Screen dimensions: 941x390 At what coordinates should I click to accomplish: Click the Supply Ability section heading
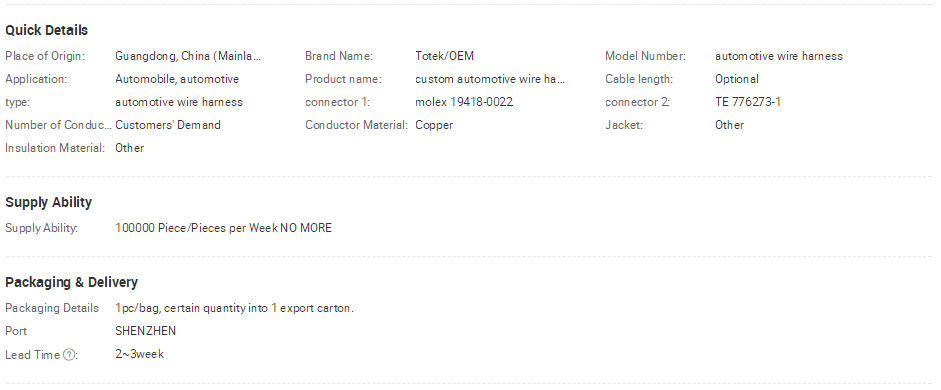click(x=49, y=203)
